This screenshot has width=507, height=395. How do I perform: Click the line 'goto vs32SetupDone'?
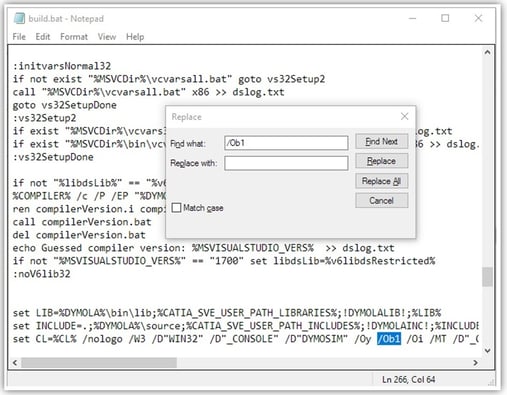65,105
